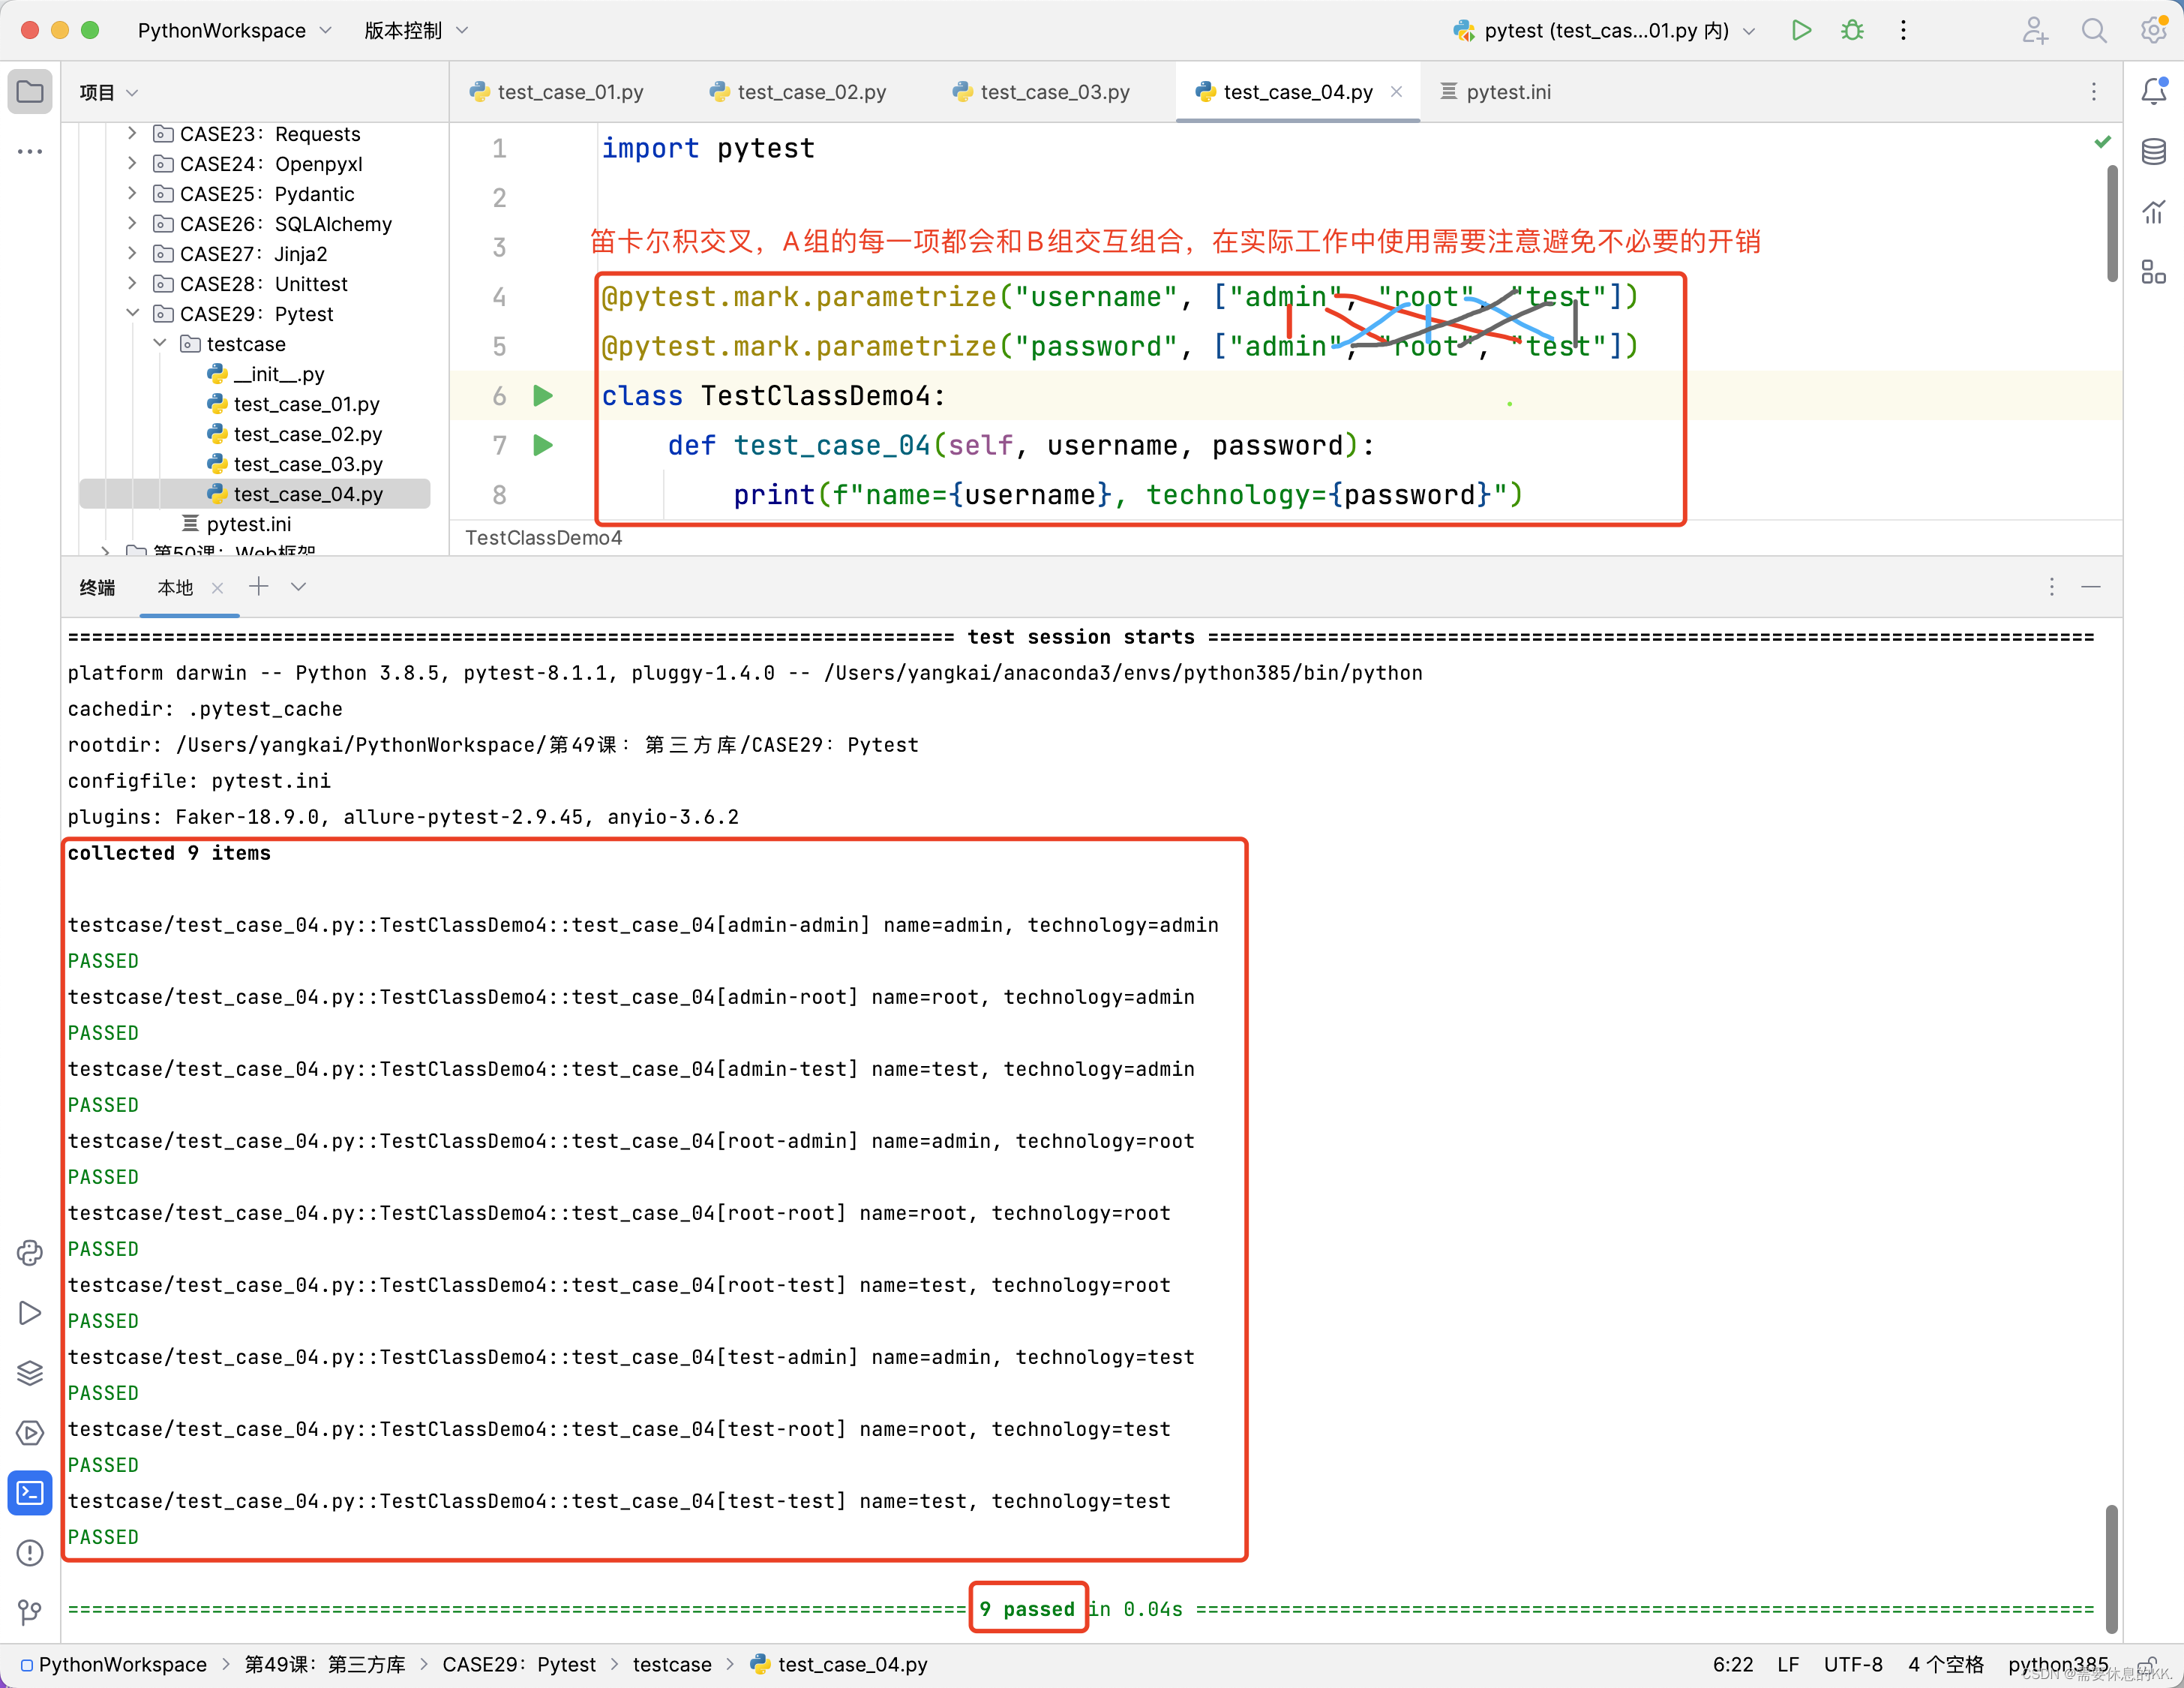Start debugging with the bug icon

click(x=1852, y=30)
